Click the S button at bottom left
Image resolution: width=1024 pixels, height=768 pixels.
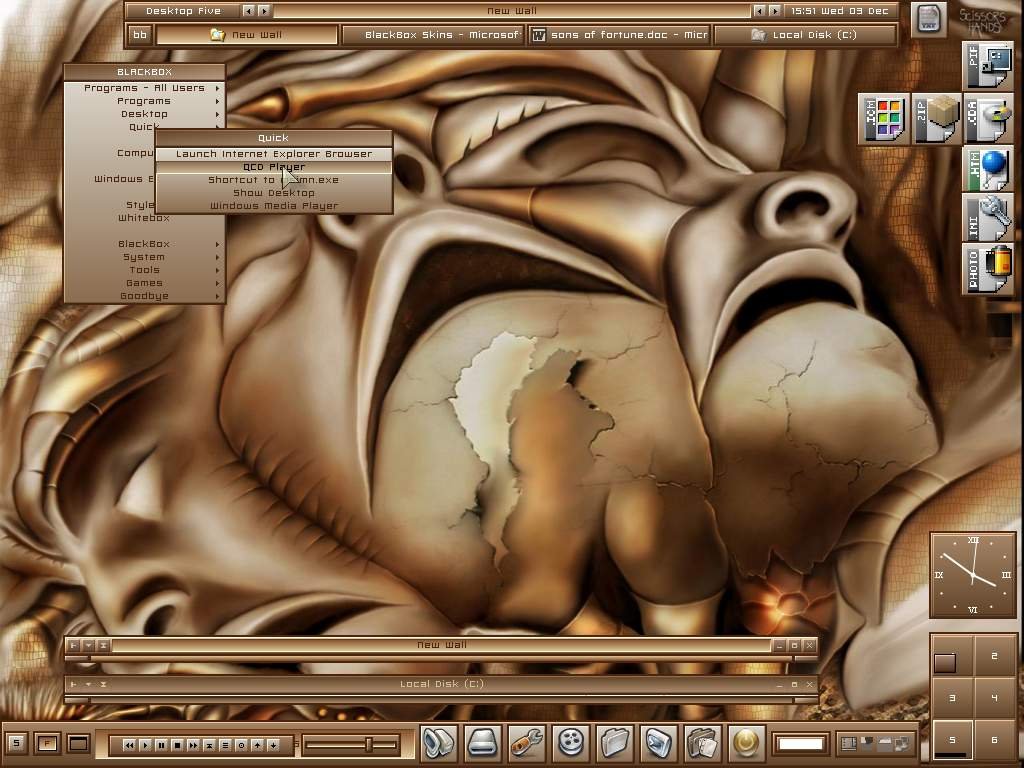(16, 743)
